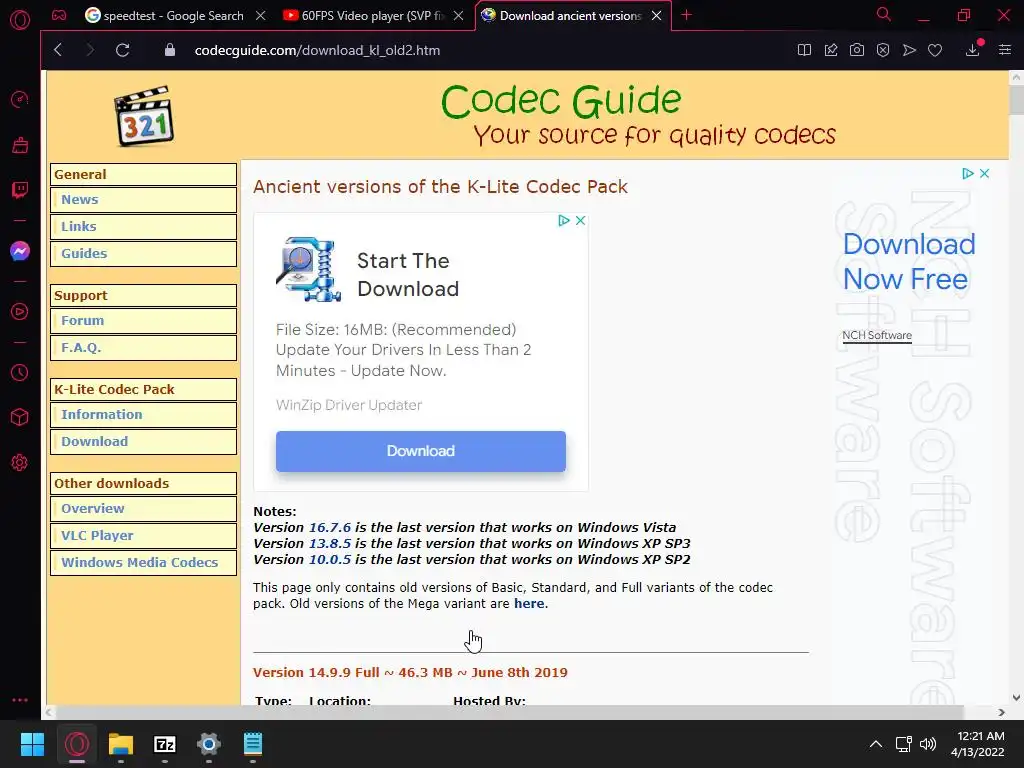1024x768 pixels.
Task: Open GX Control speedometer in sidebar
Action: coord(20,99)
